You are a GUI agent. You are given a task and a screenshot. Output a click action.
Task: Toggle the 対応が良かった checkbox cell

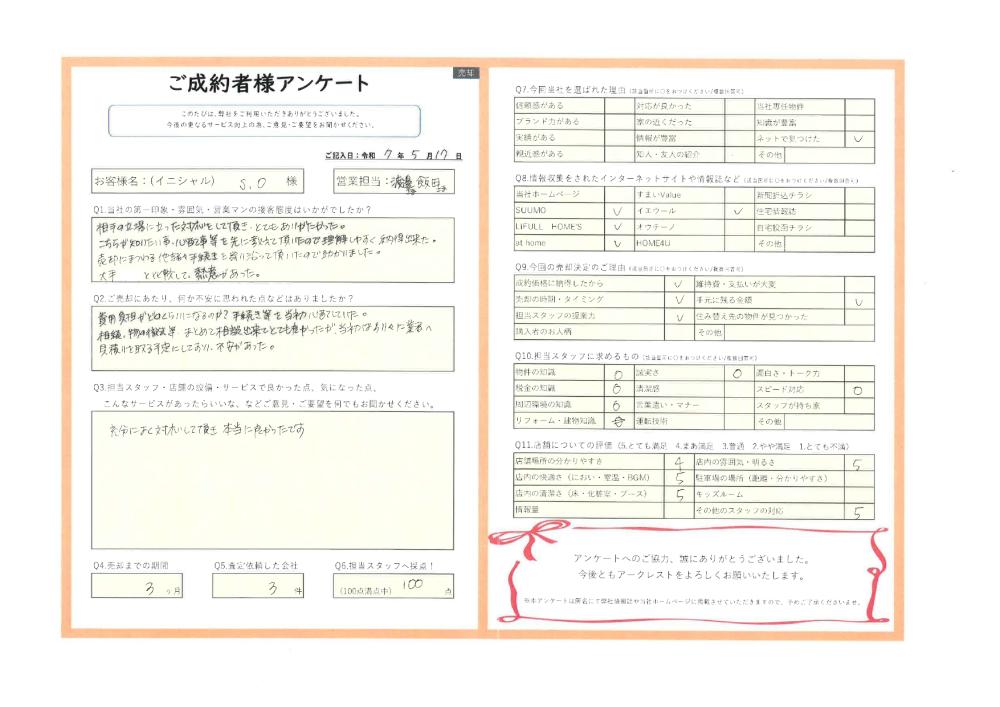tap(739, 106)
